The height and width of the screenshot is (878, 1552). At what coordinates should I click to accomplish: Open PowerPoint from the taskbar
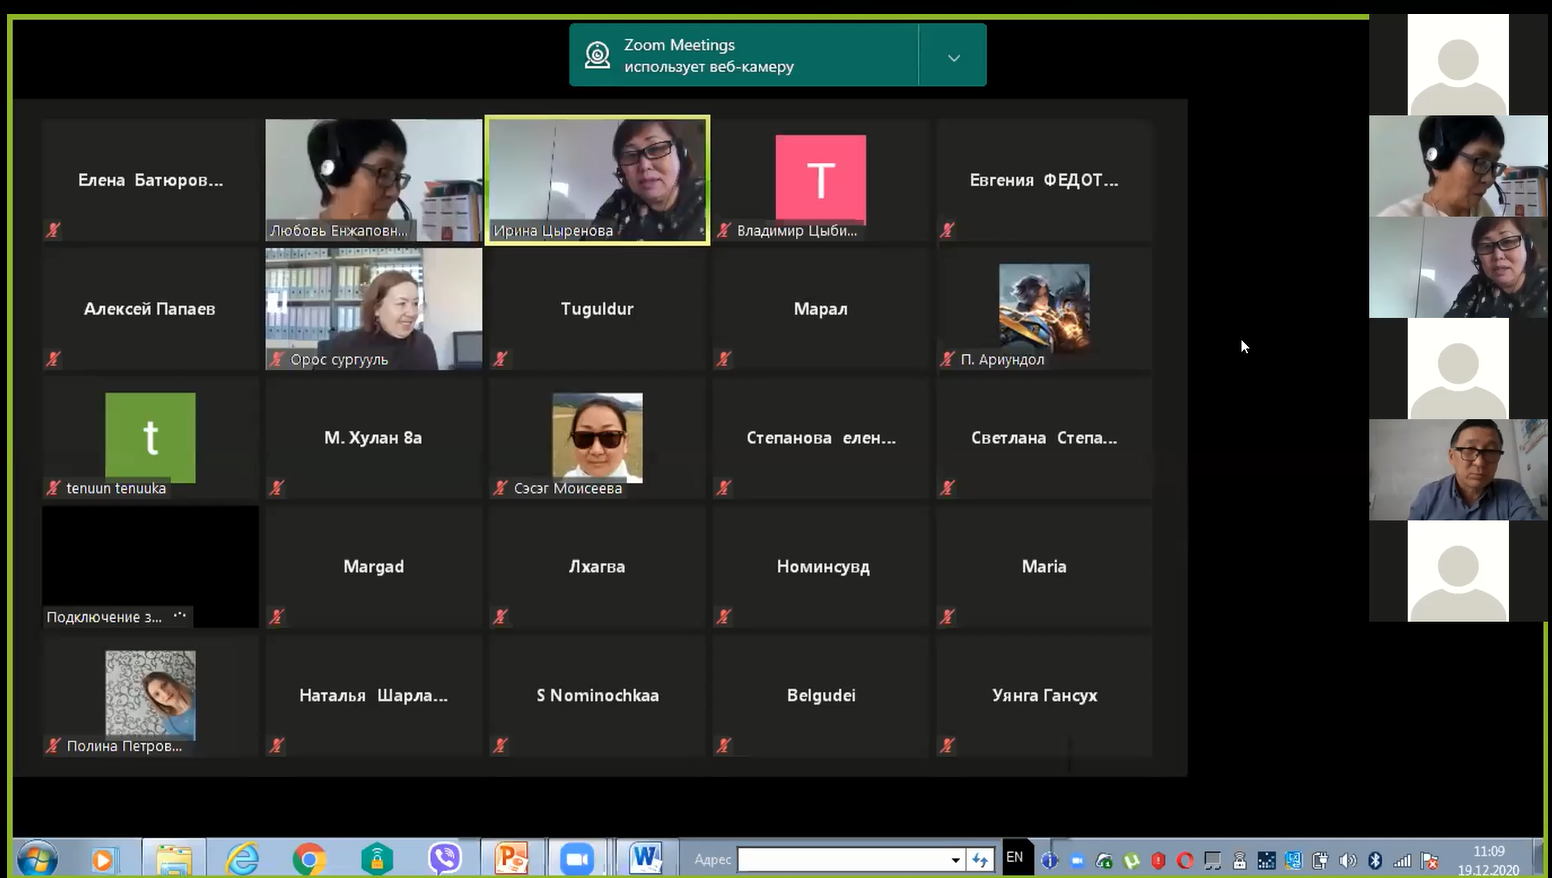tap(511, 859)
